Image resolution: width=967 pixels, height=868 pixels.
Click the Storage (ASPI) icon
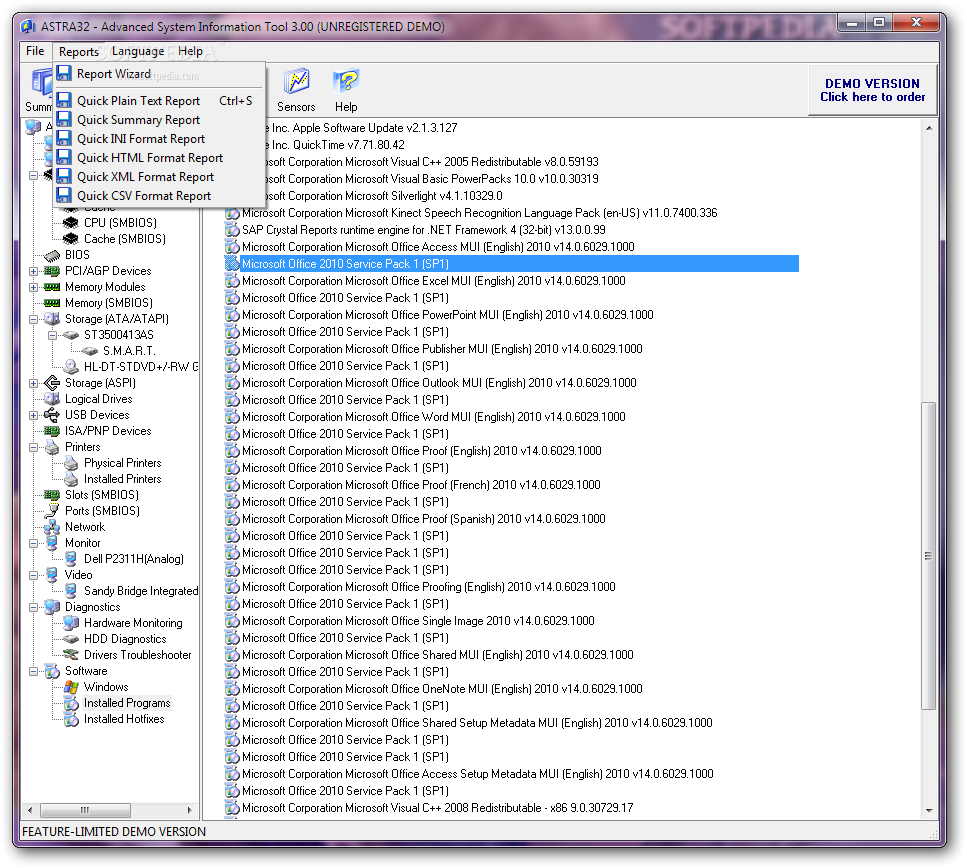[x=52, y=383]
